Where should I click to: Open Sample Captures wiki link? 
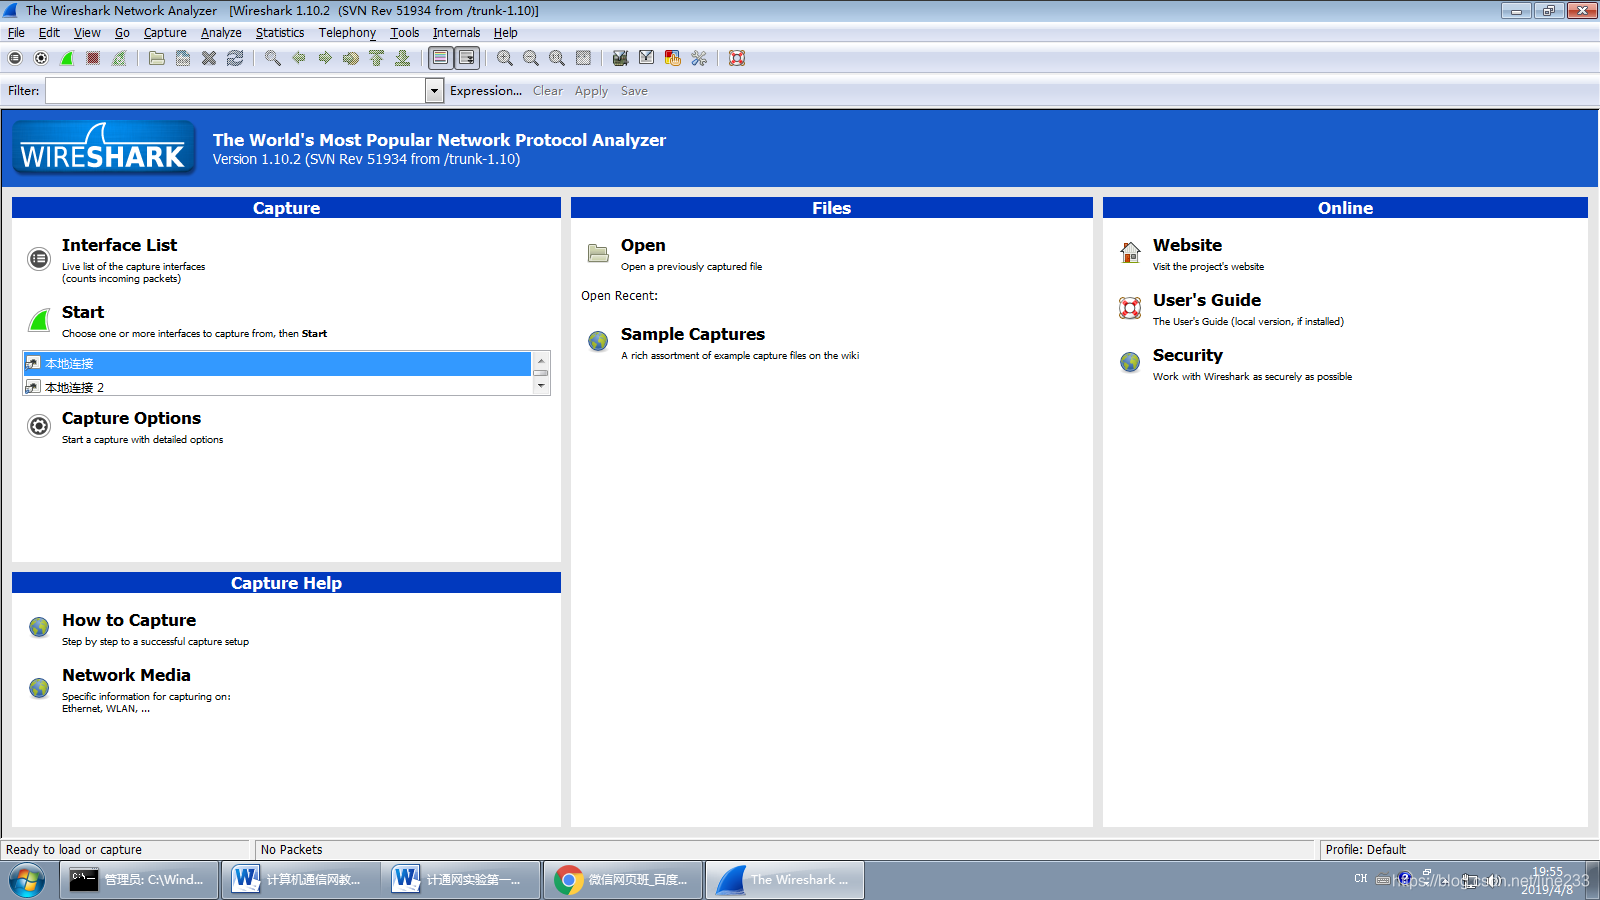(x=693, y=334)
